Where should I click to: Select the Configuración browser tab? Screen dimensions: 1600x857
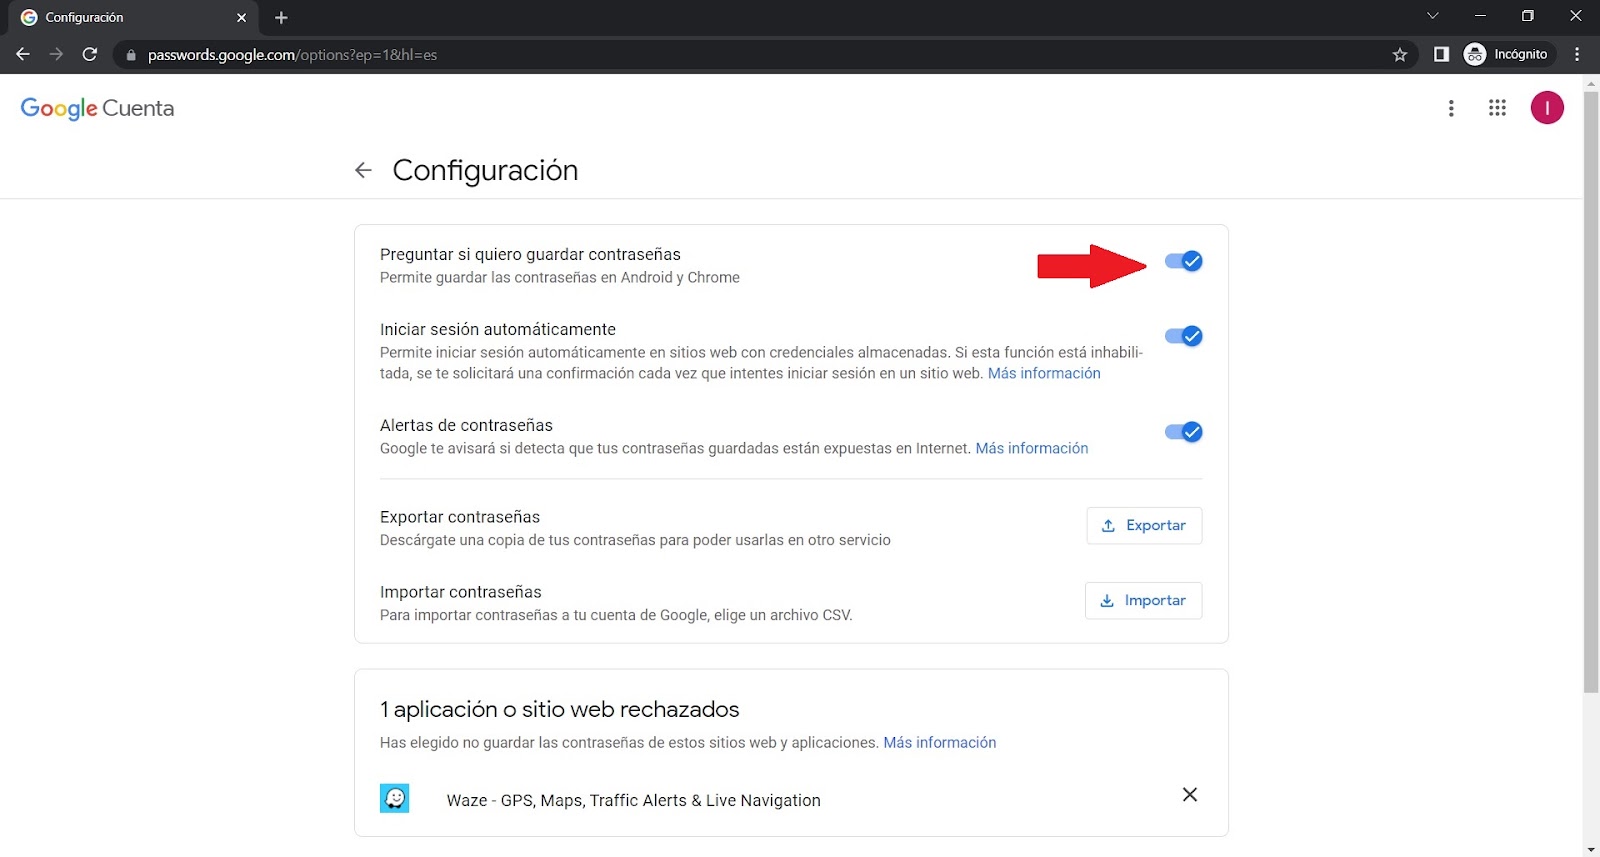coord(134,18)
